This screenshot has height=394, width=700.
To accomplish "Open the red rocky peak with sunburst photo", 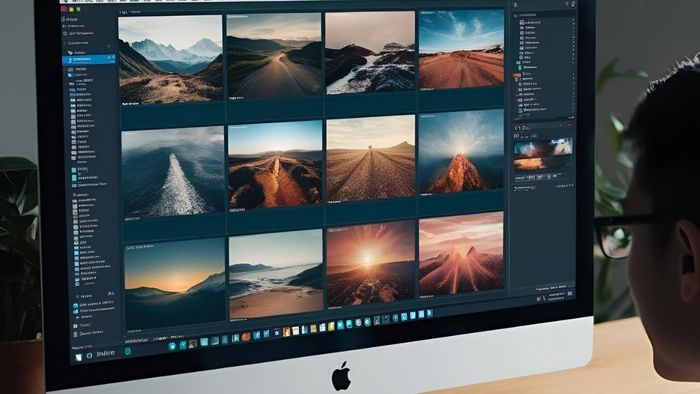I will 462,152.
